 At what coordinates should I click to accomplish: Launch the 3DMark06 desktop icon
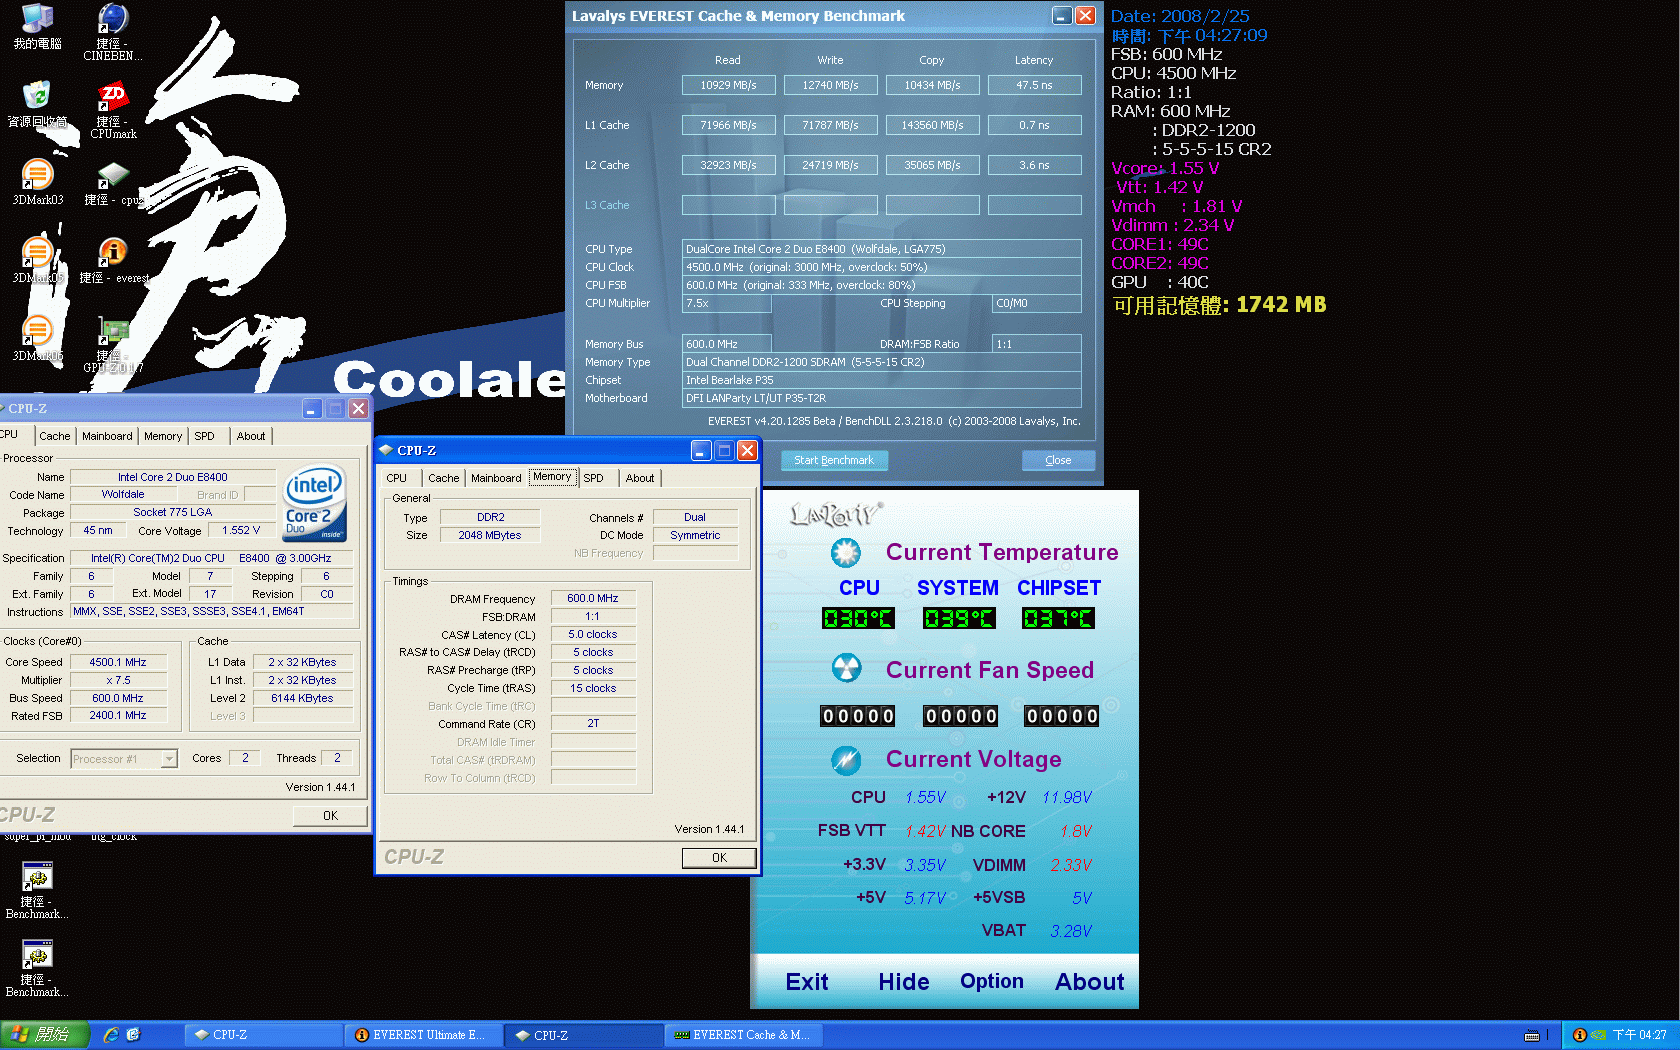point(37,338)
